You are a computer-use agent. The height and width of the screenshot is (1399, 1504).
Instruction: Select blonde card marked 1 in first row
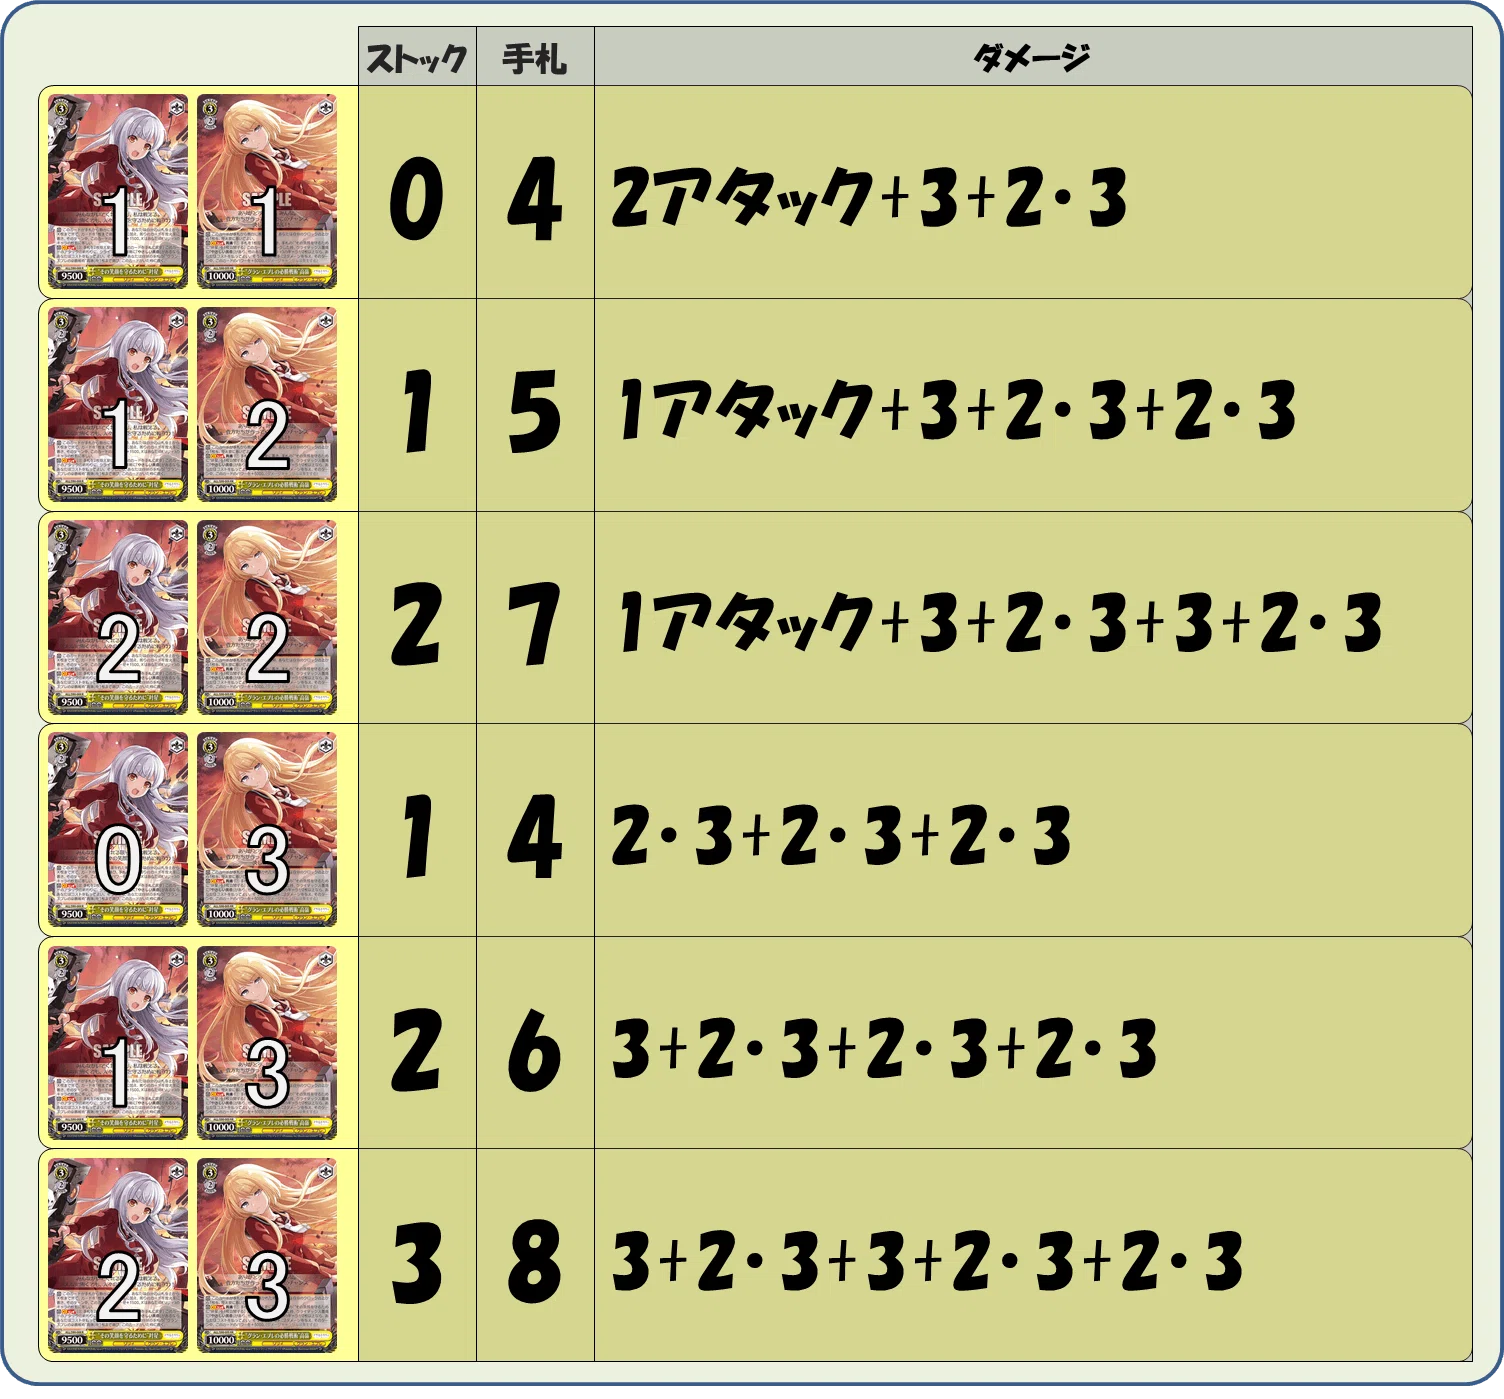(267, 192)
